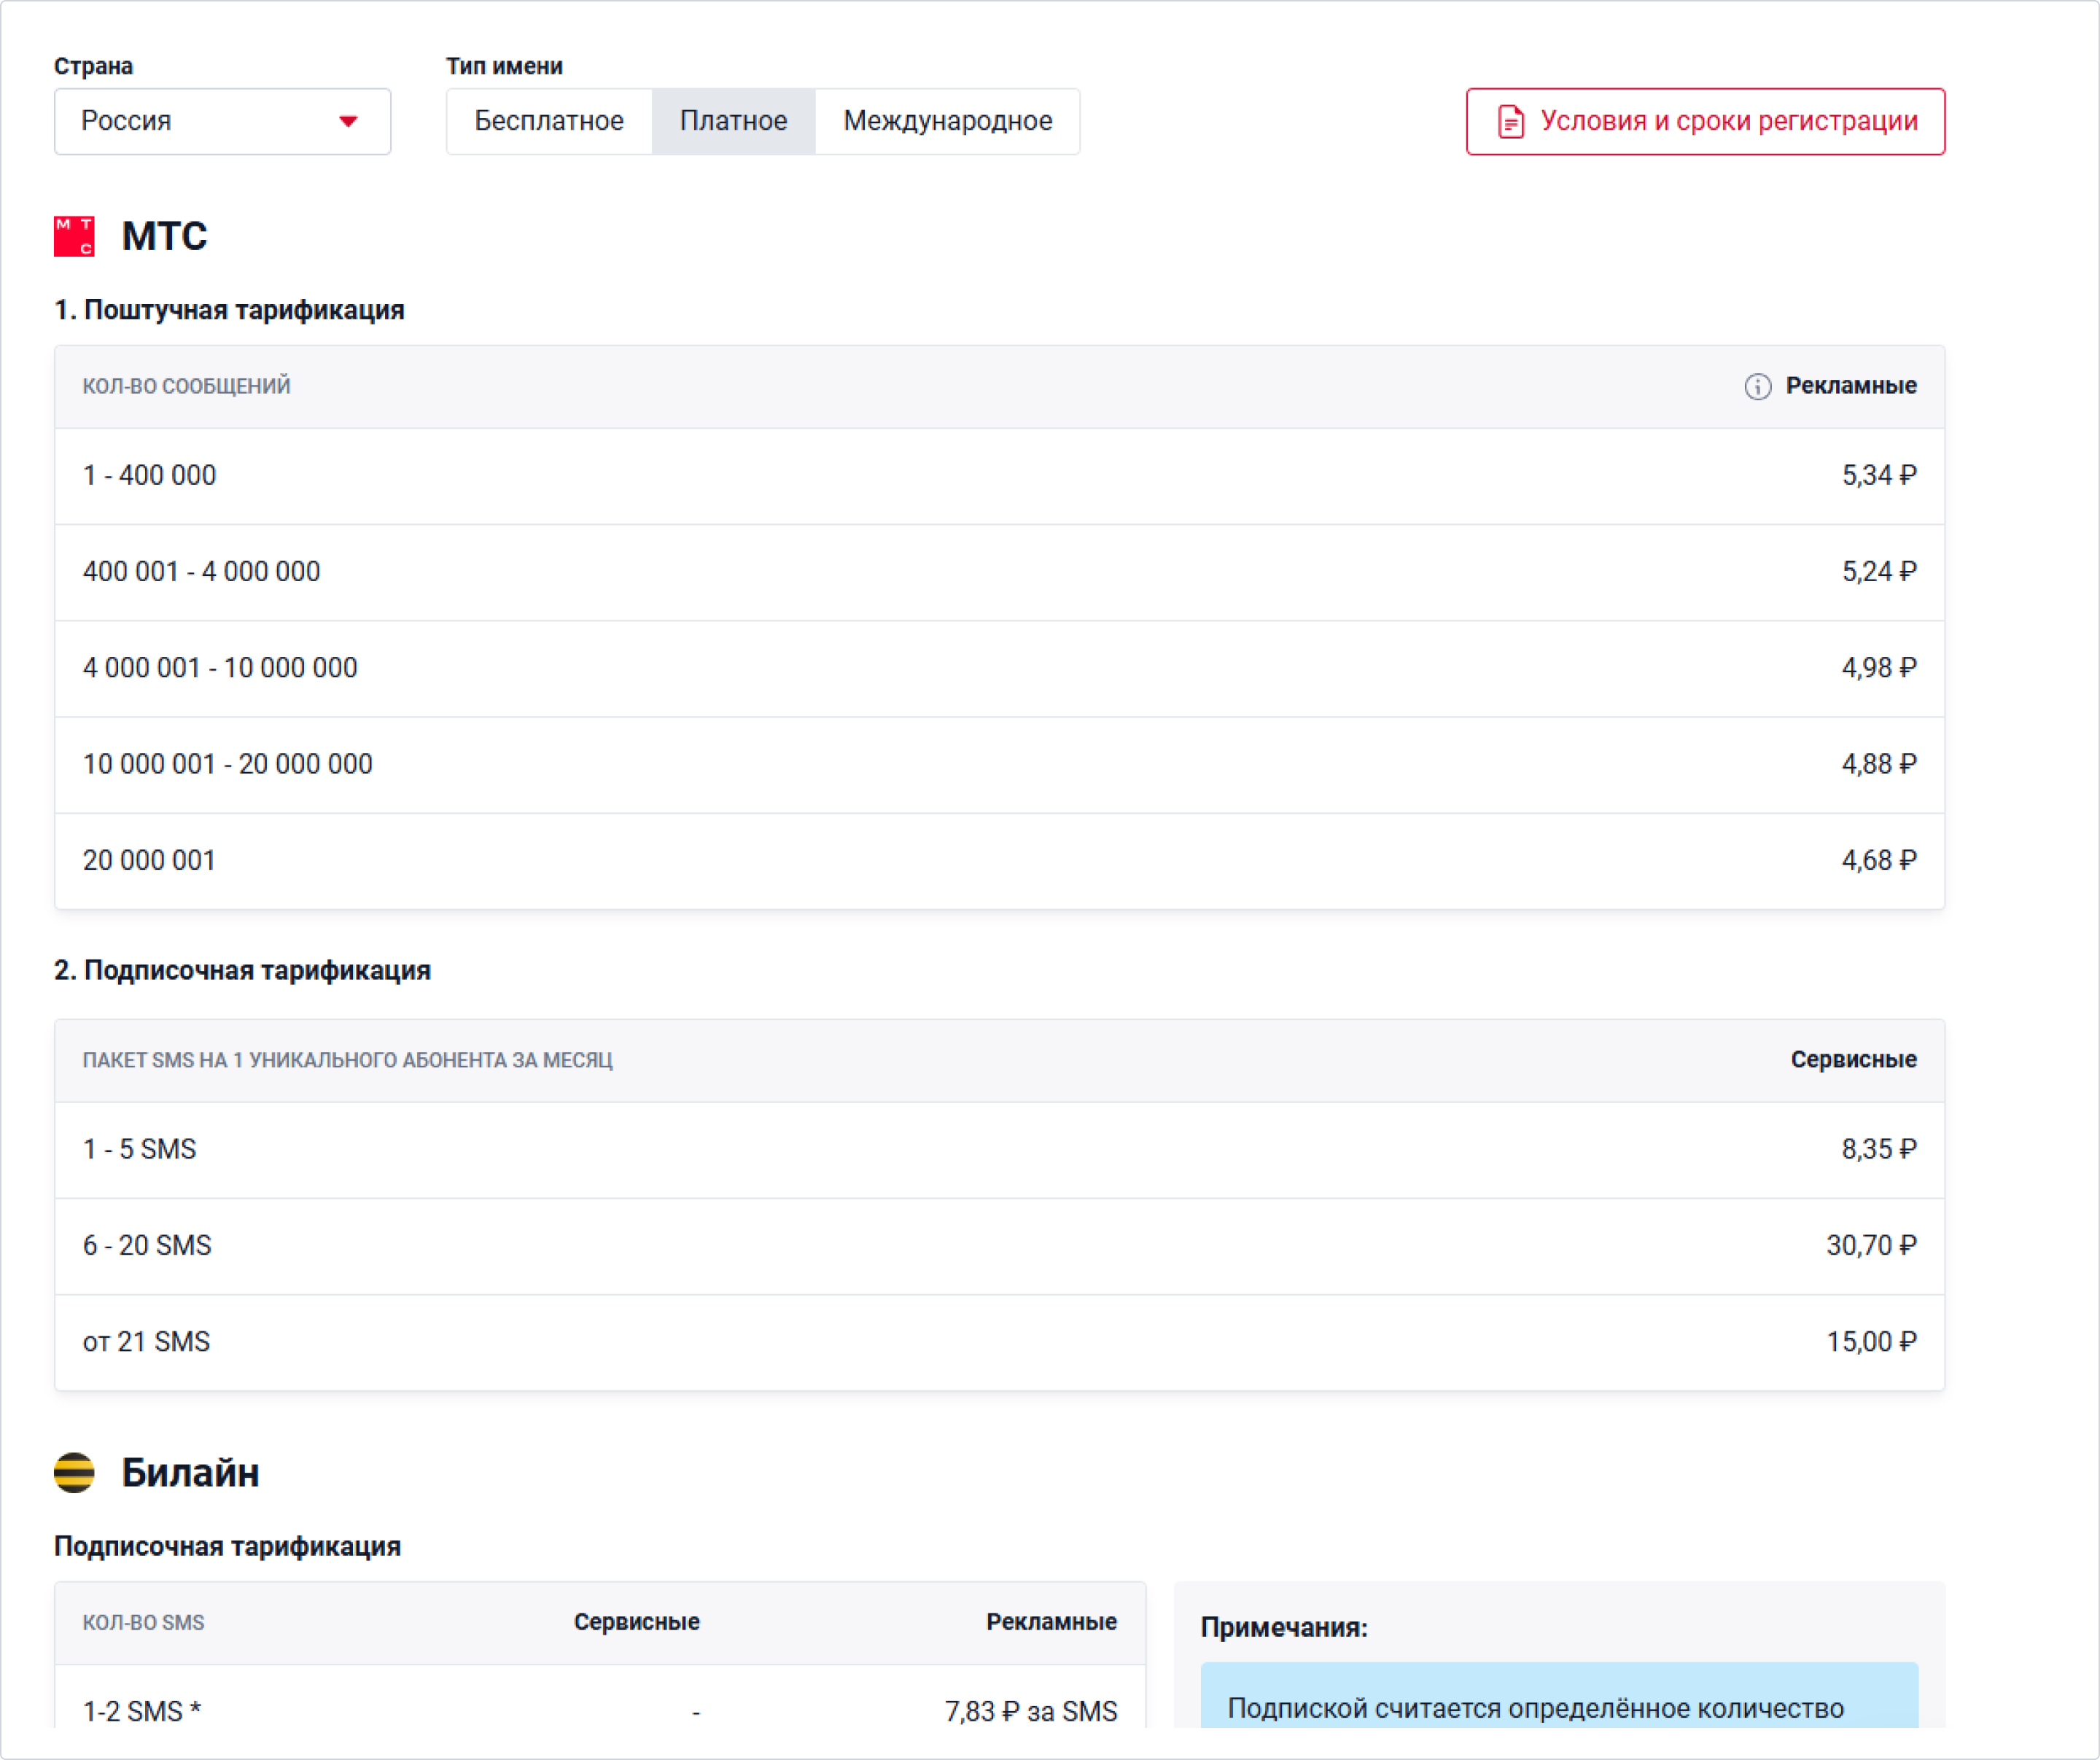Click the price 4,98 ₽
2100x1760 pixels.
point(1879,668)
